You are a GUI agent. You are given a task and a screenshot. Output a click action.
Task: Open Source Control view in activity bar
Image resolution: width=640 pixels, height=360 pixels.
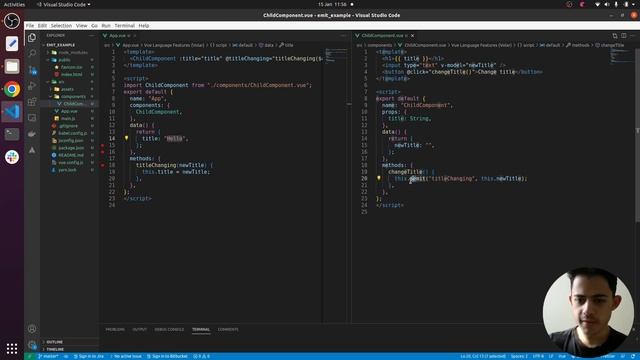click(32, 70)
